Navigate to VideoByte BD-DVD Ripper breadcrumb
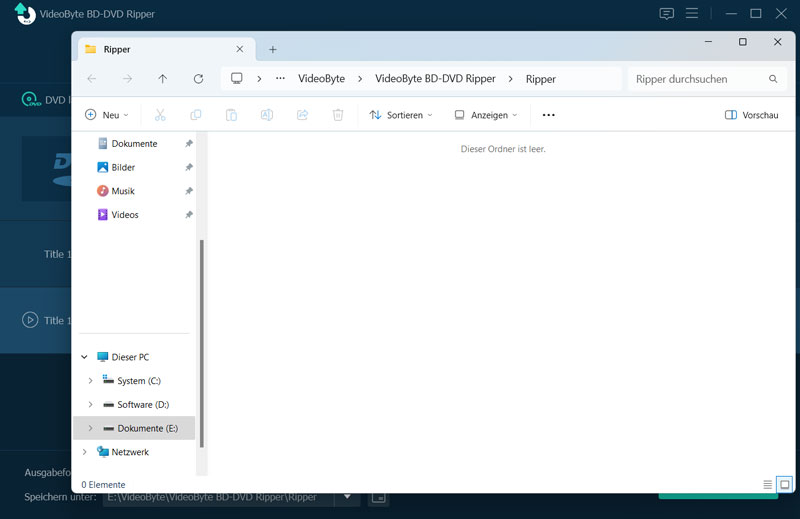This screenshot has width=800, height=519. point(435,79)
